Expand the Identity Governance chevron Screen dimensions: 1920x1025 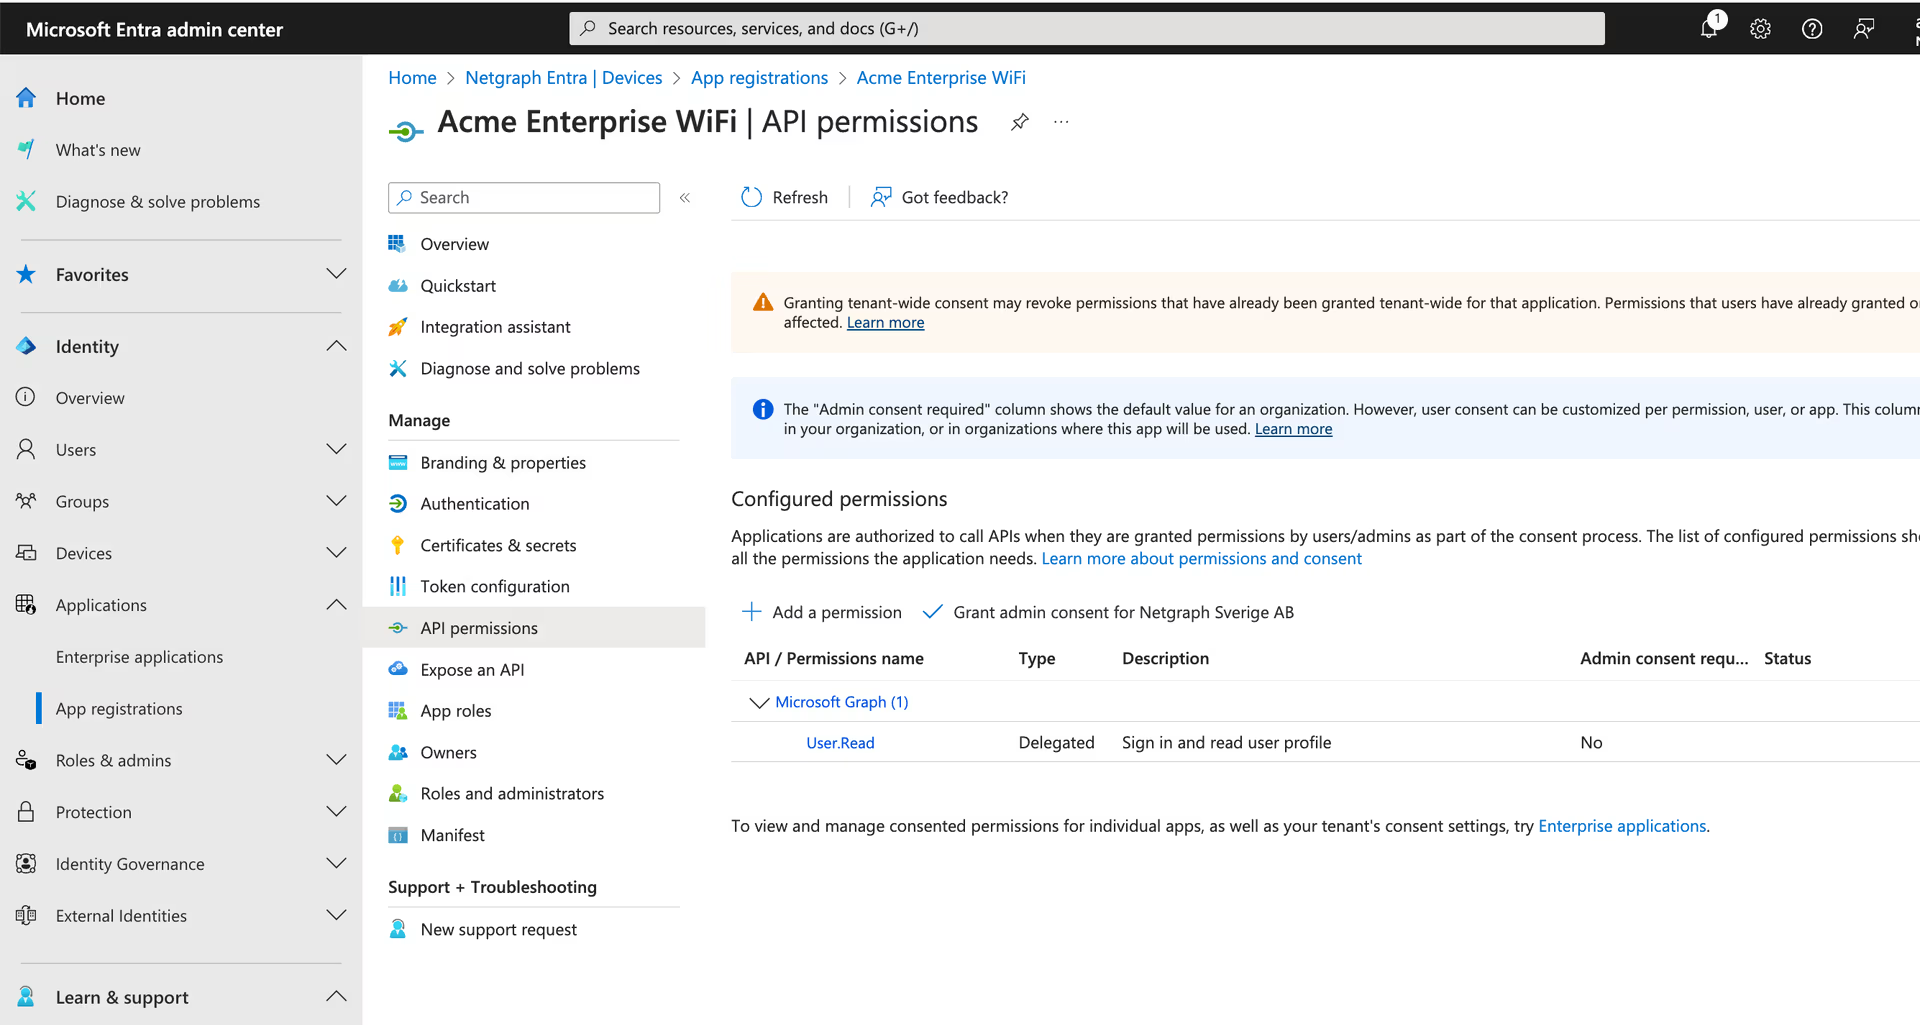coord(336,864)
